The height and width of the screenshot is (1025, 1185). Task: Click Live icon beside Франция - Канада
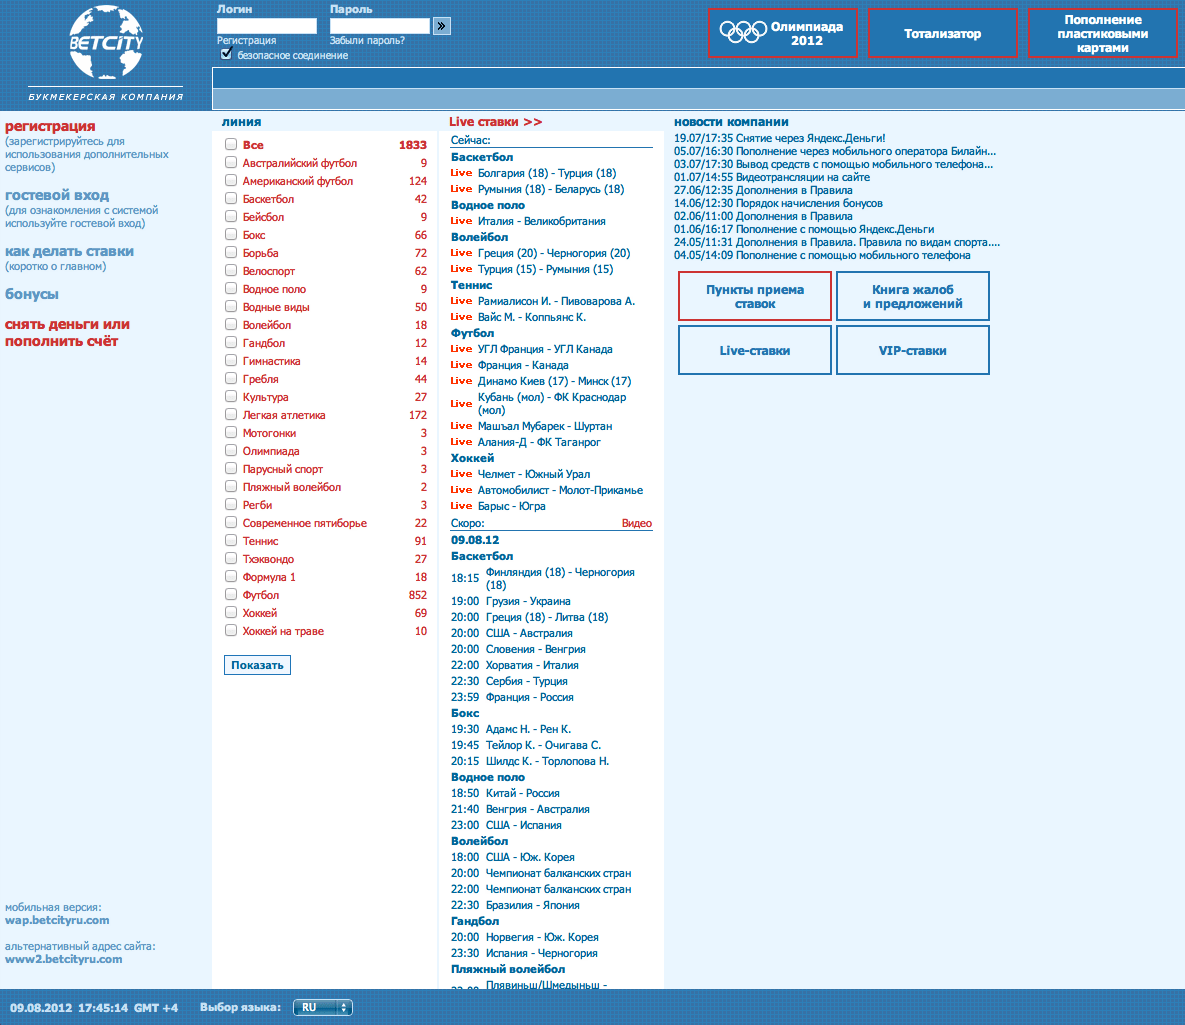point(461,365)
